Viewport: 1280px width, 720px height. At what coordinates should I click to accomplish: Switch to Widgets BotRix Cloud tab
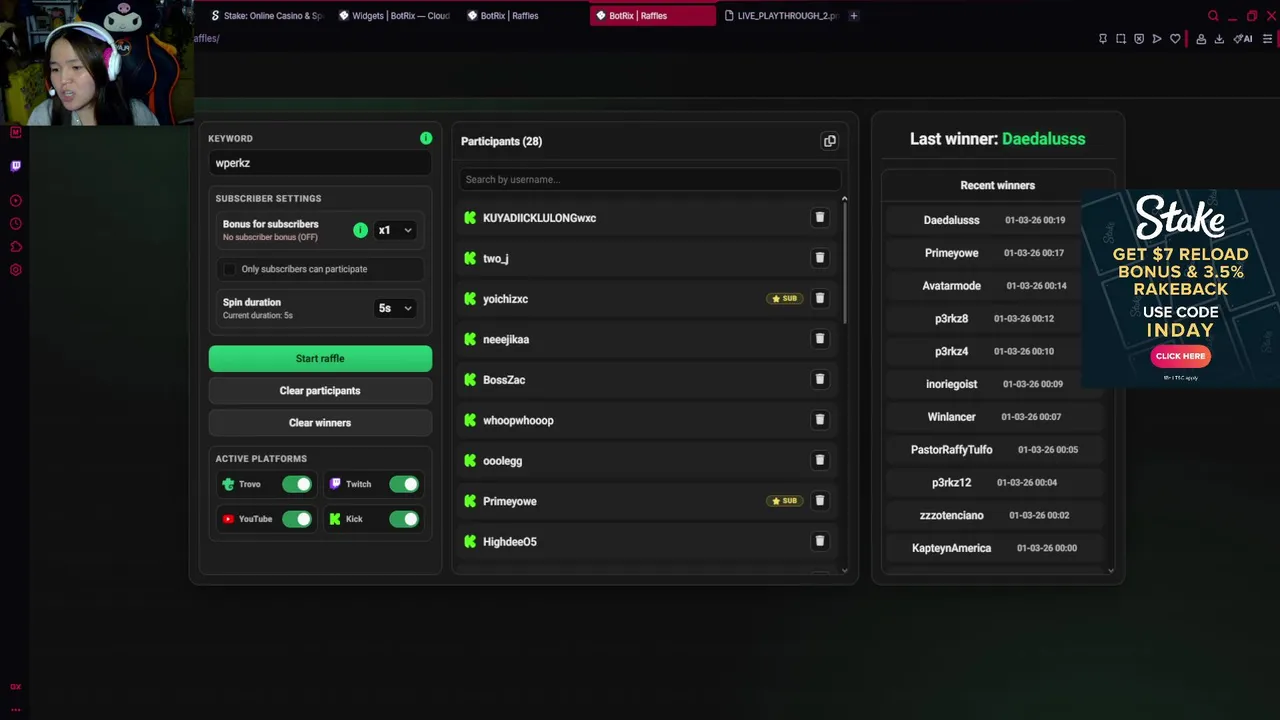click(x=394, y=16)
